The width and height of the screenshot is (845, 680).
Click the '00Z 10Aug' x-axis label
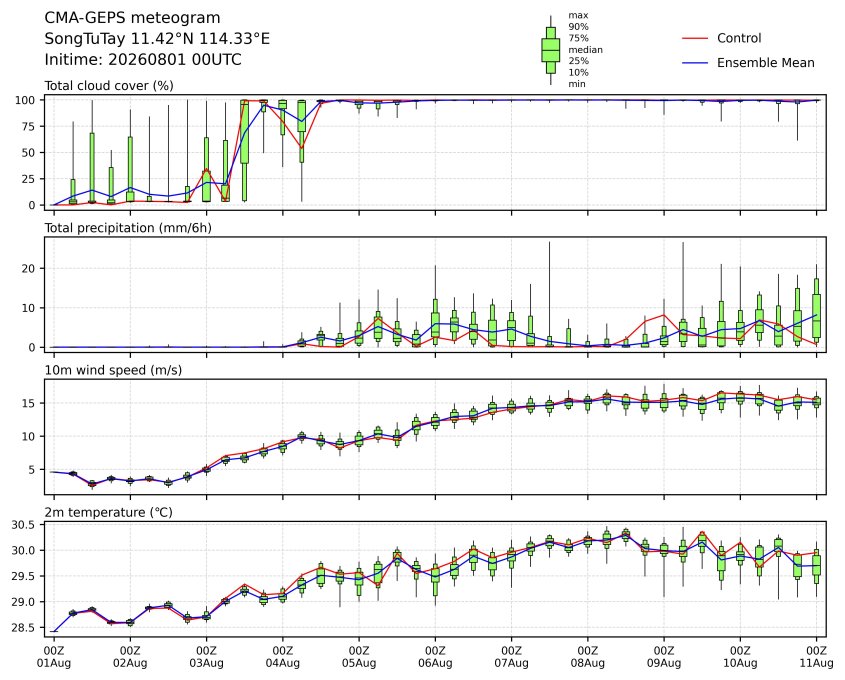(x=740, y=657)
